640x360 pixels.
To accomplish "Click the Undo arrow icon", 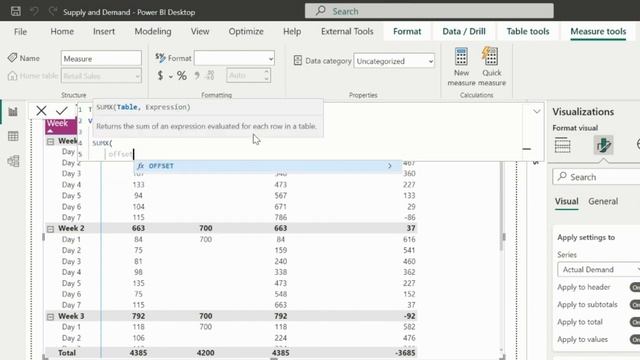I will point(34,11).
